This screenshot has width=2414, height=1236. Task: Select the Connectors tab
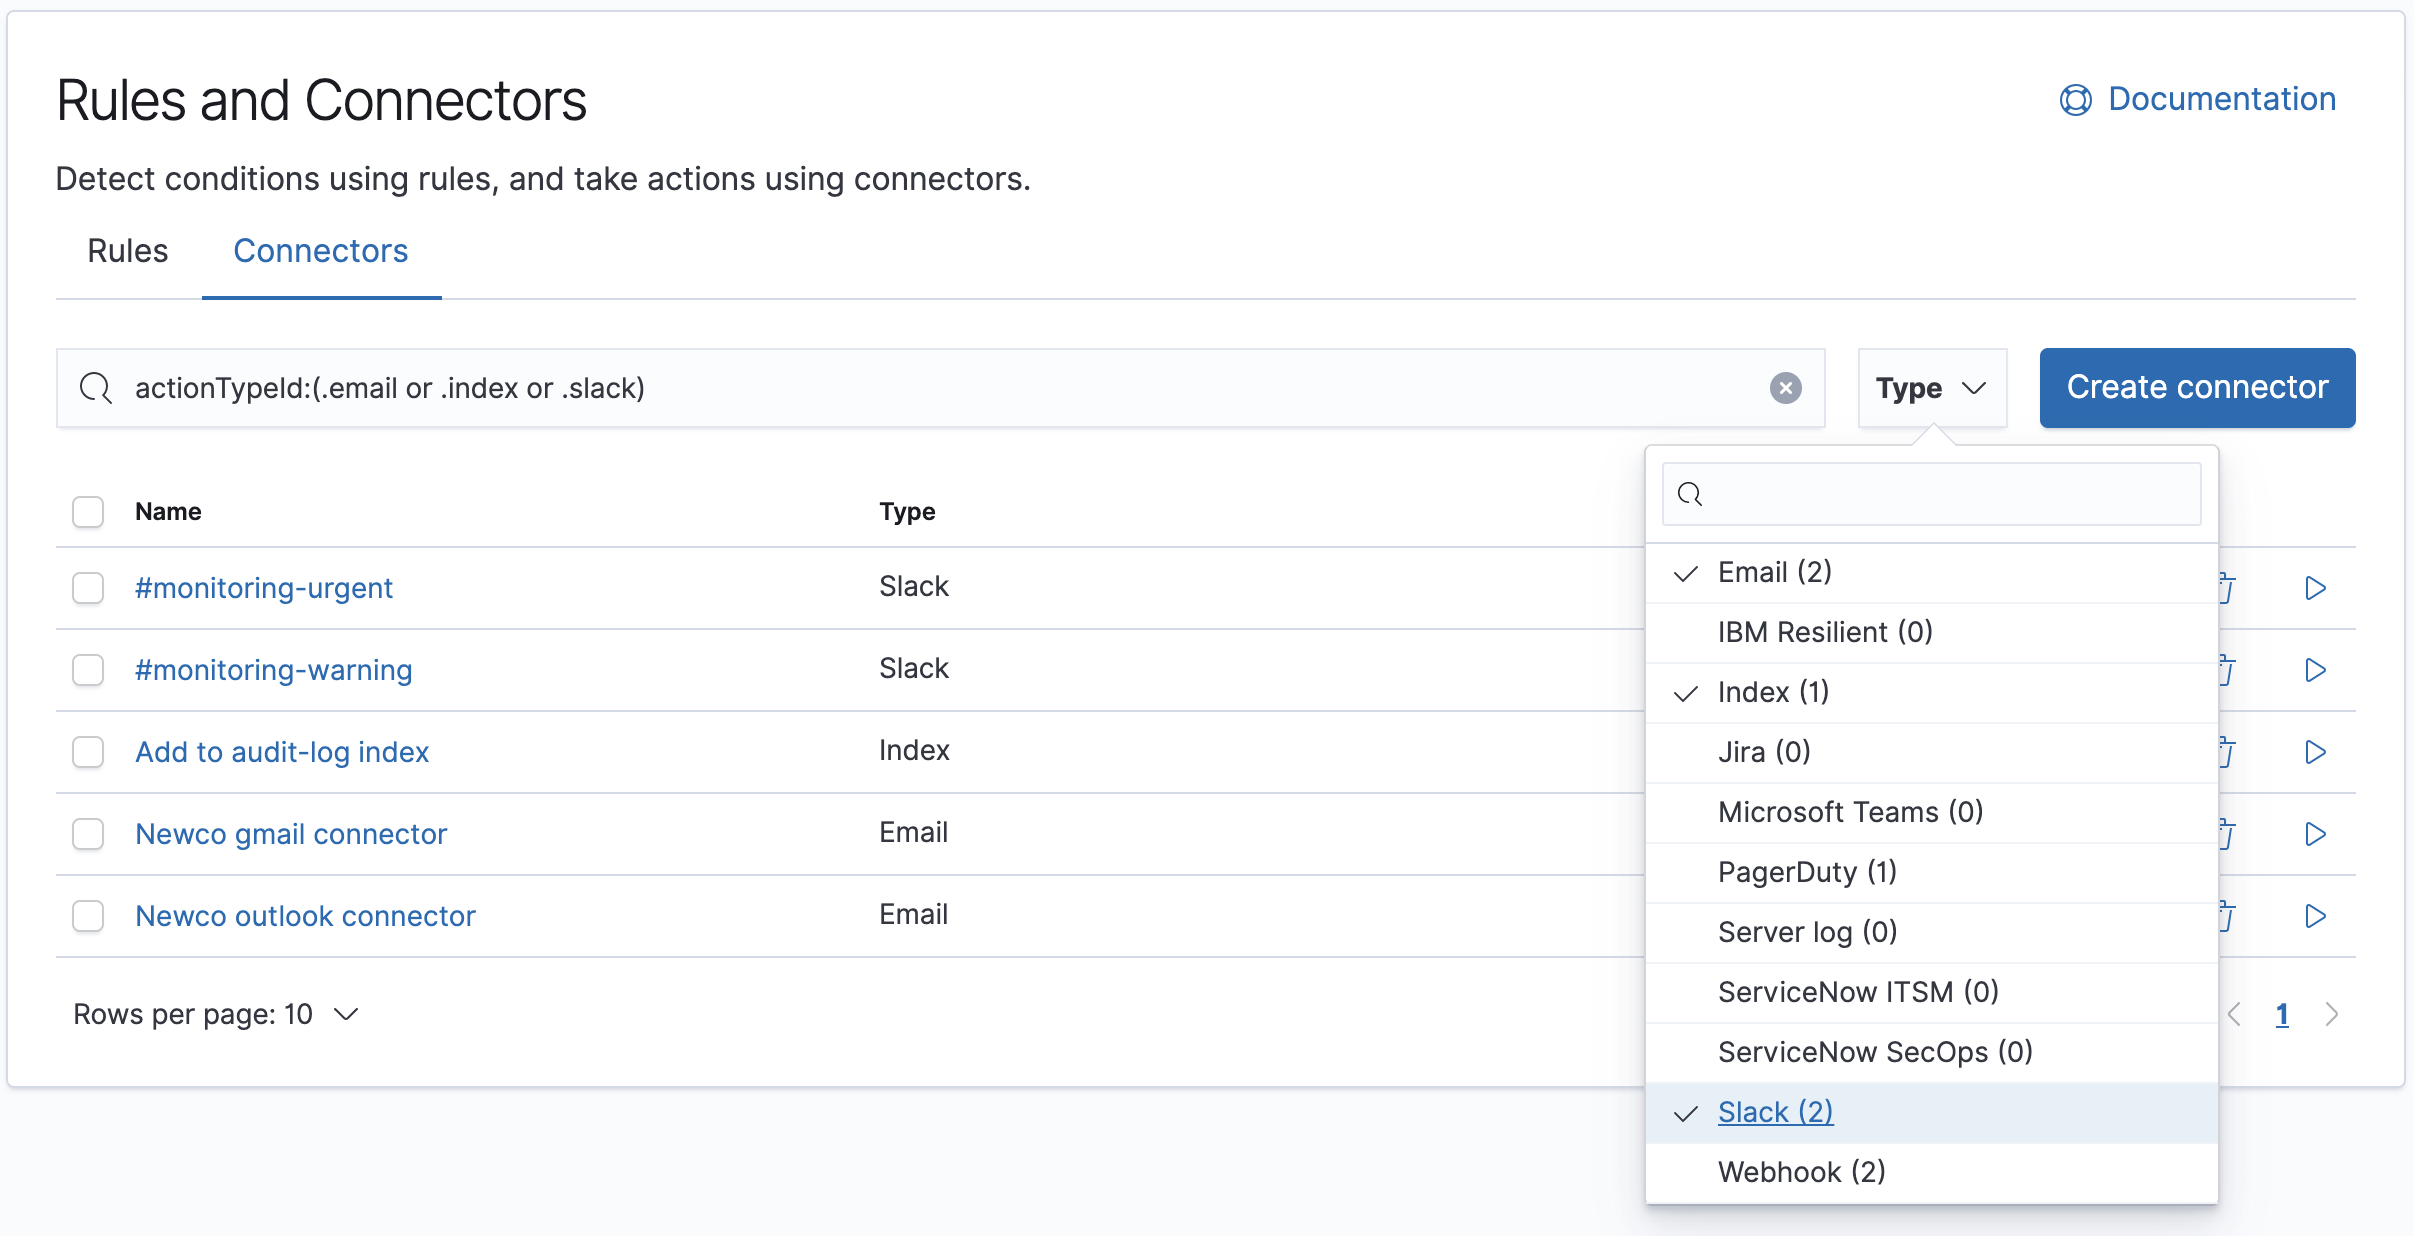coord(320,251)
